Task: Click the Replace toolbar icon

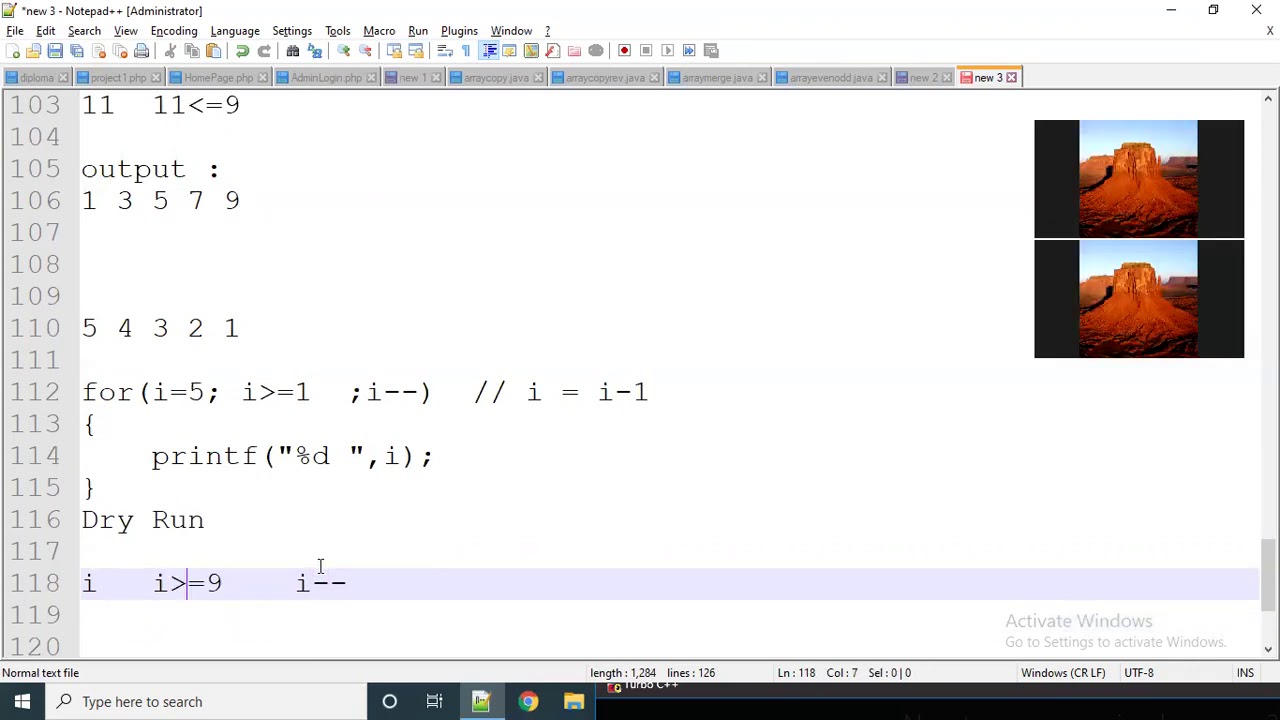Action: 314,50
